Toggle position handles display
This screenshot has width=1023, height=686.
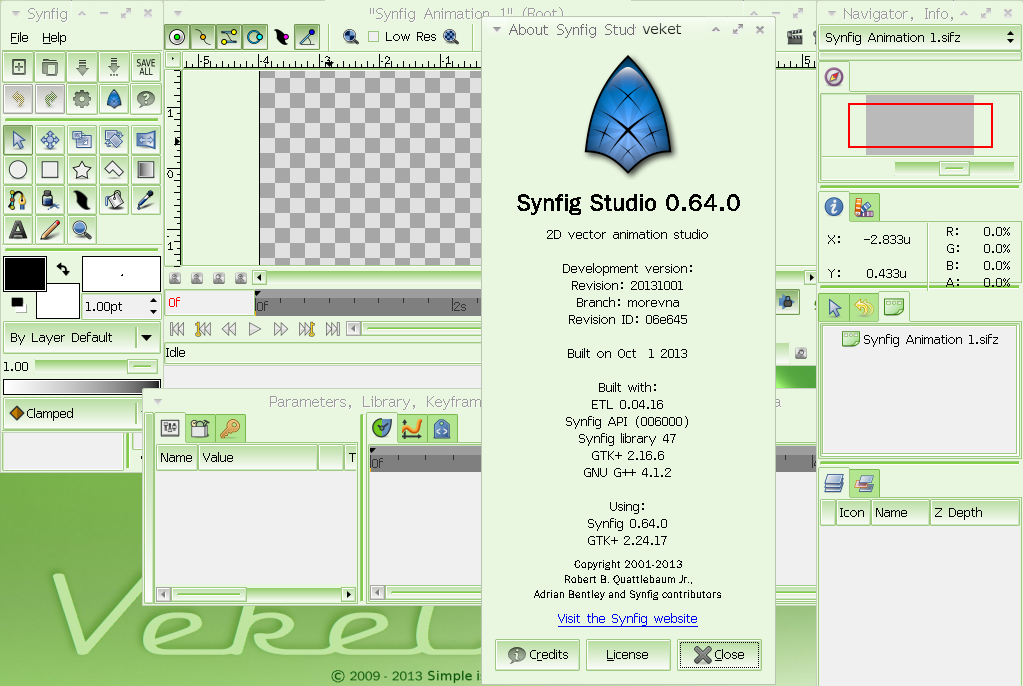click(177, 37)
